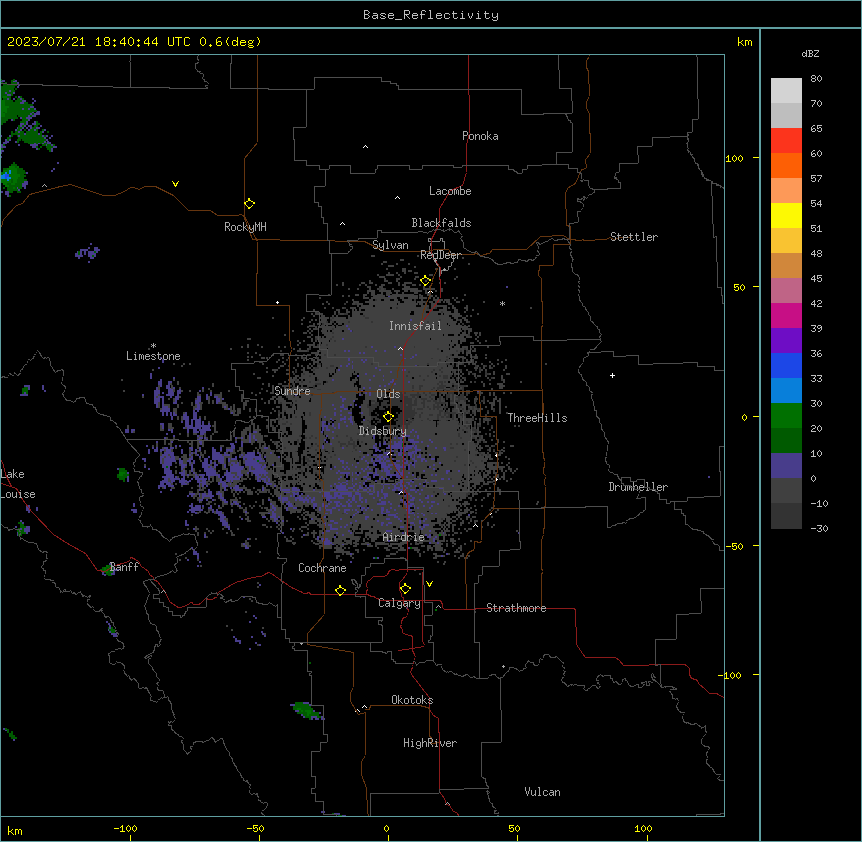Viewport: 862px width, 842px height.
Task: Click the Limestone label
Action: point(153,356)
